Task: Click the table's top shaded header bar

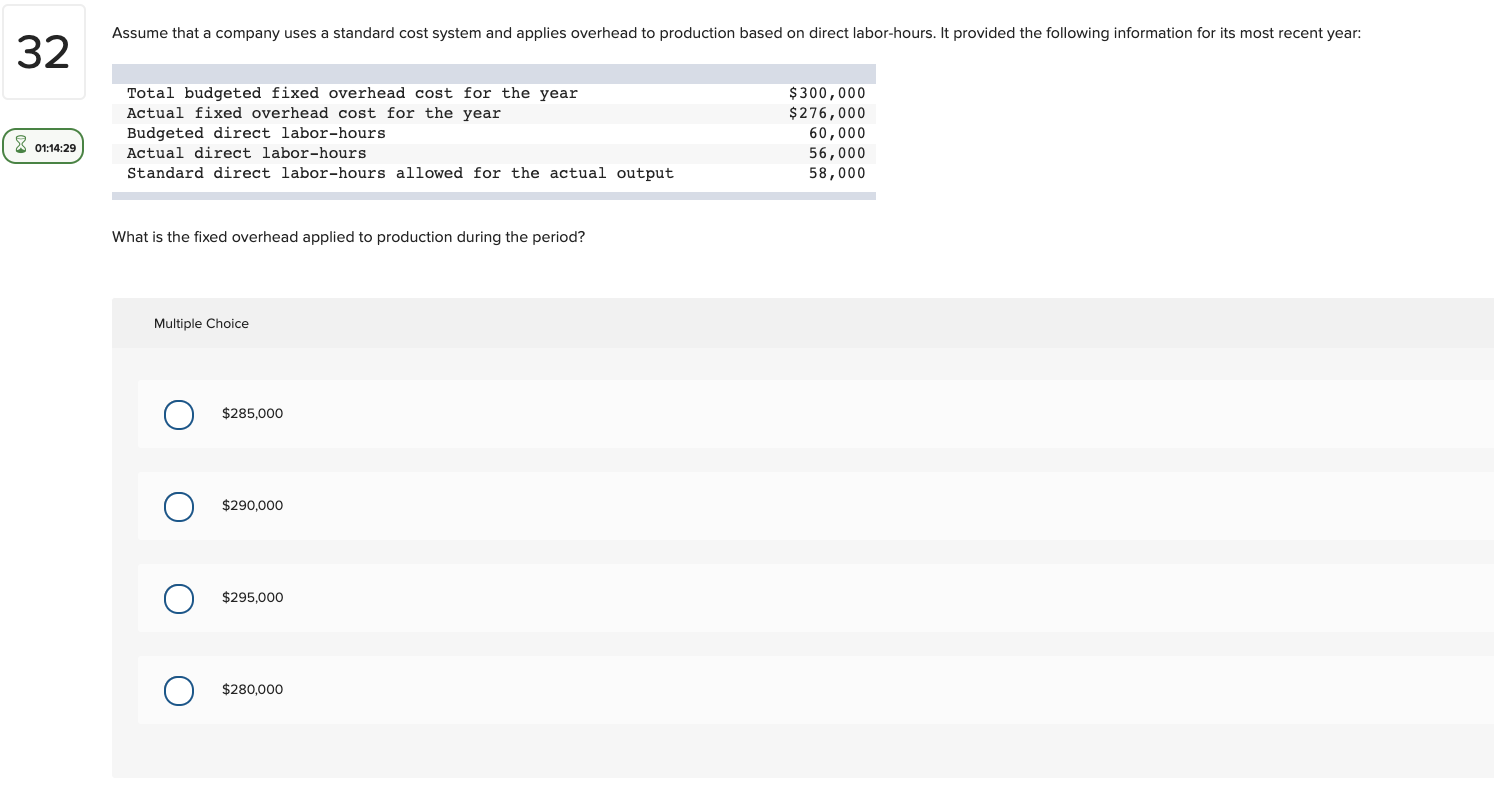Action: coord(494,73)
